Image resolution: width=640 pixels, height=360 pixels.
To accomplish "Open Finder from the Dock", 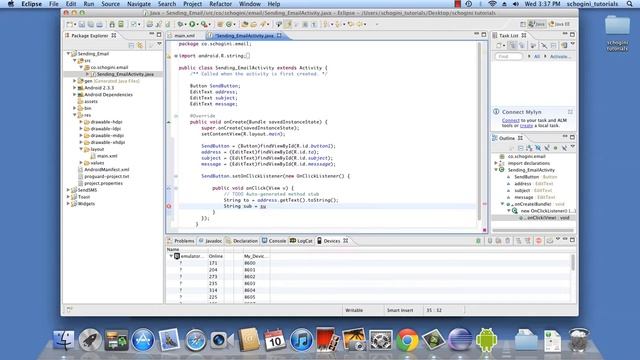I will (x=64, y=340).
